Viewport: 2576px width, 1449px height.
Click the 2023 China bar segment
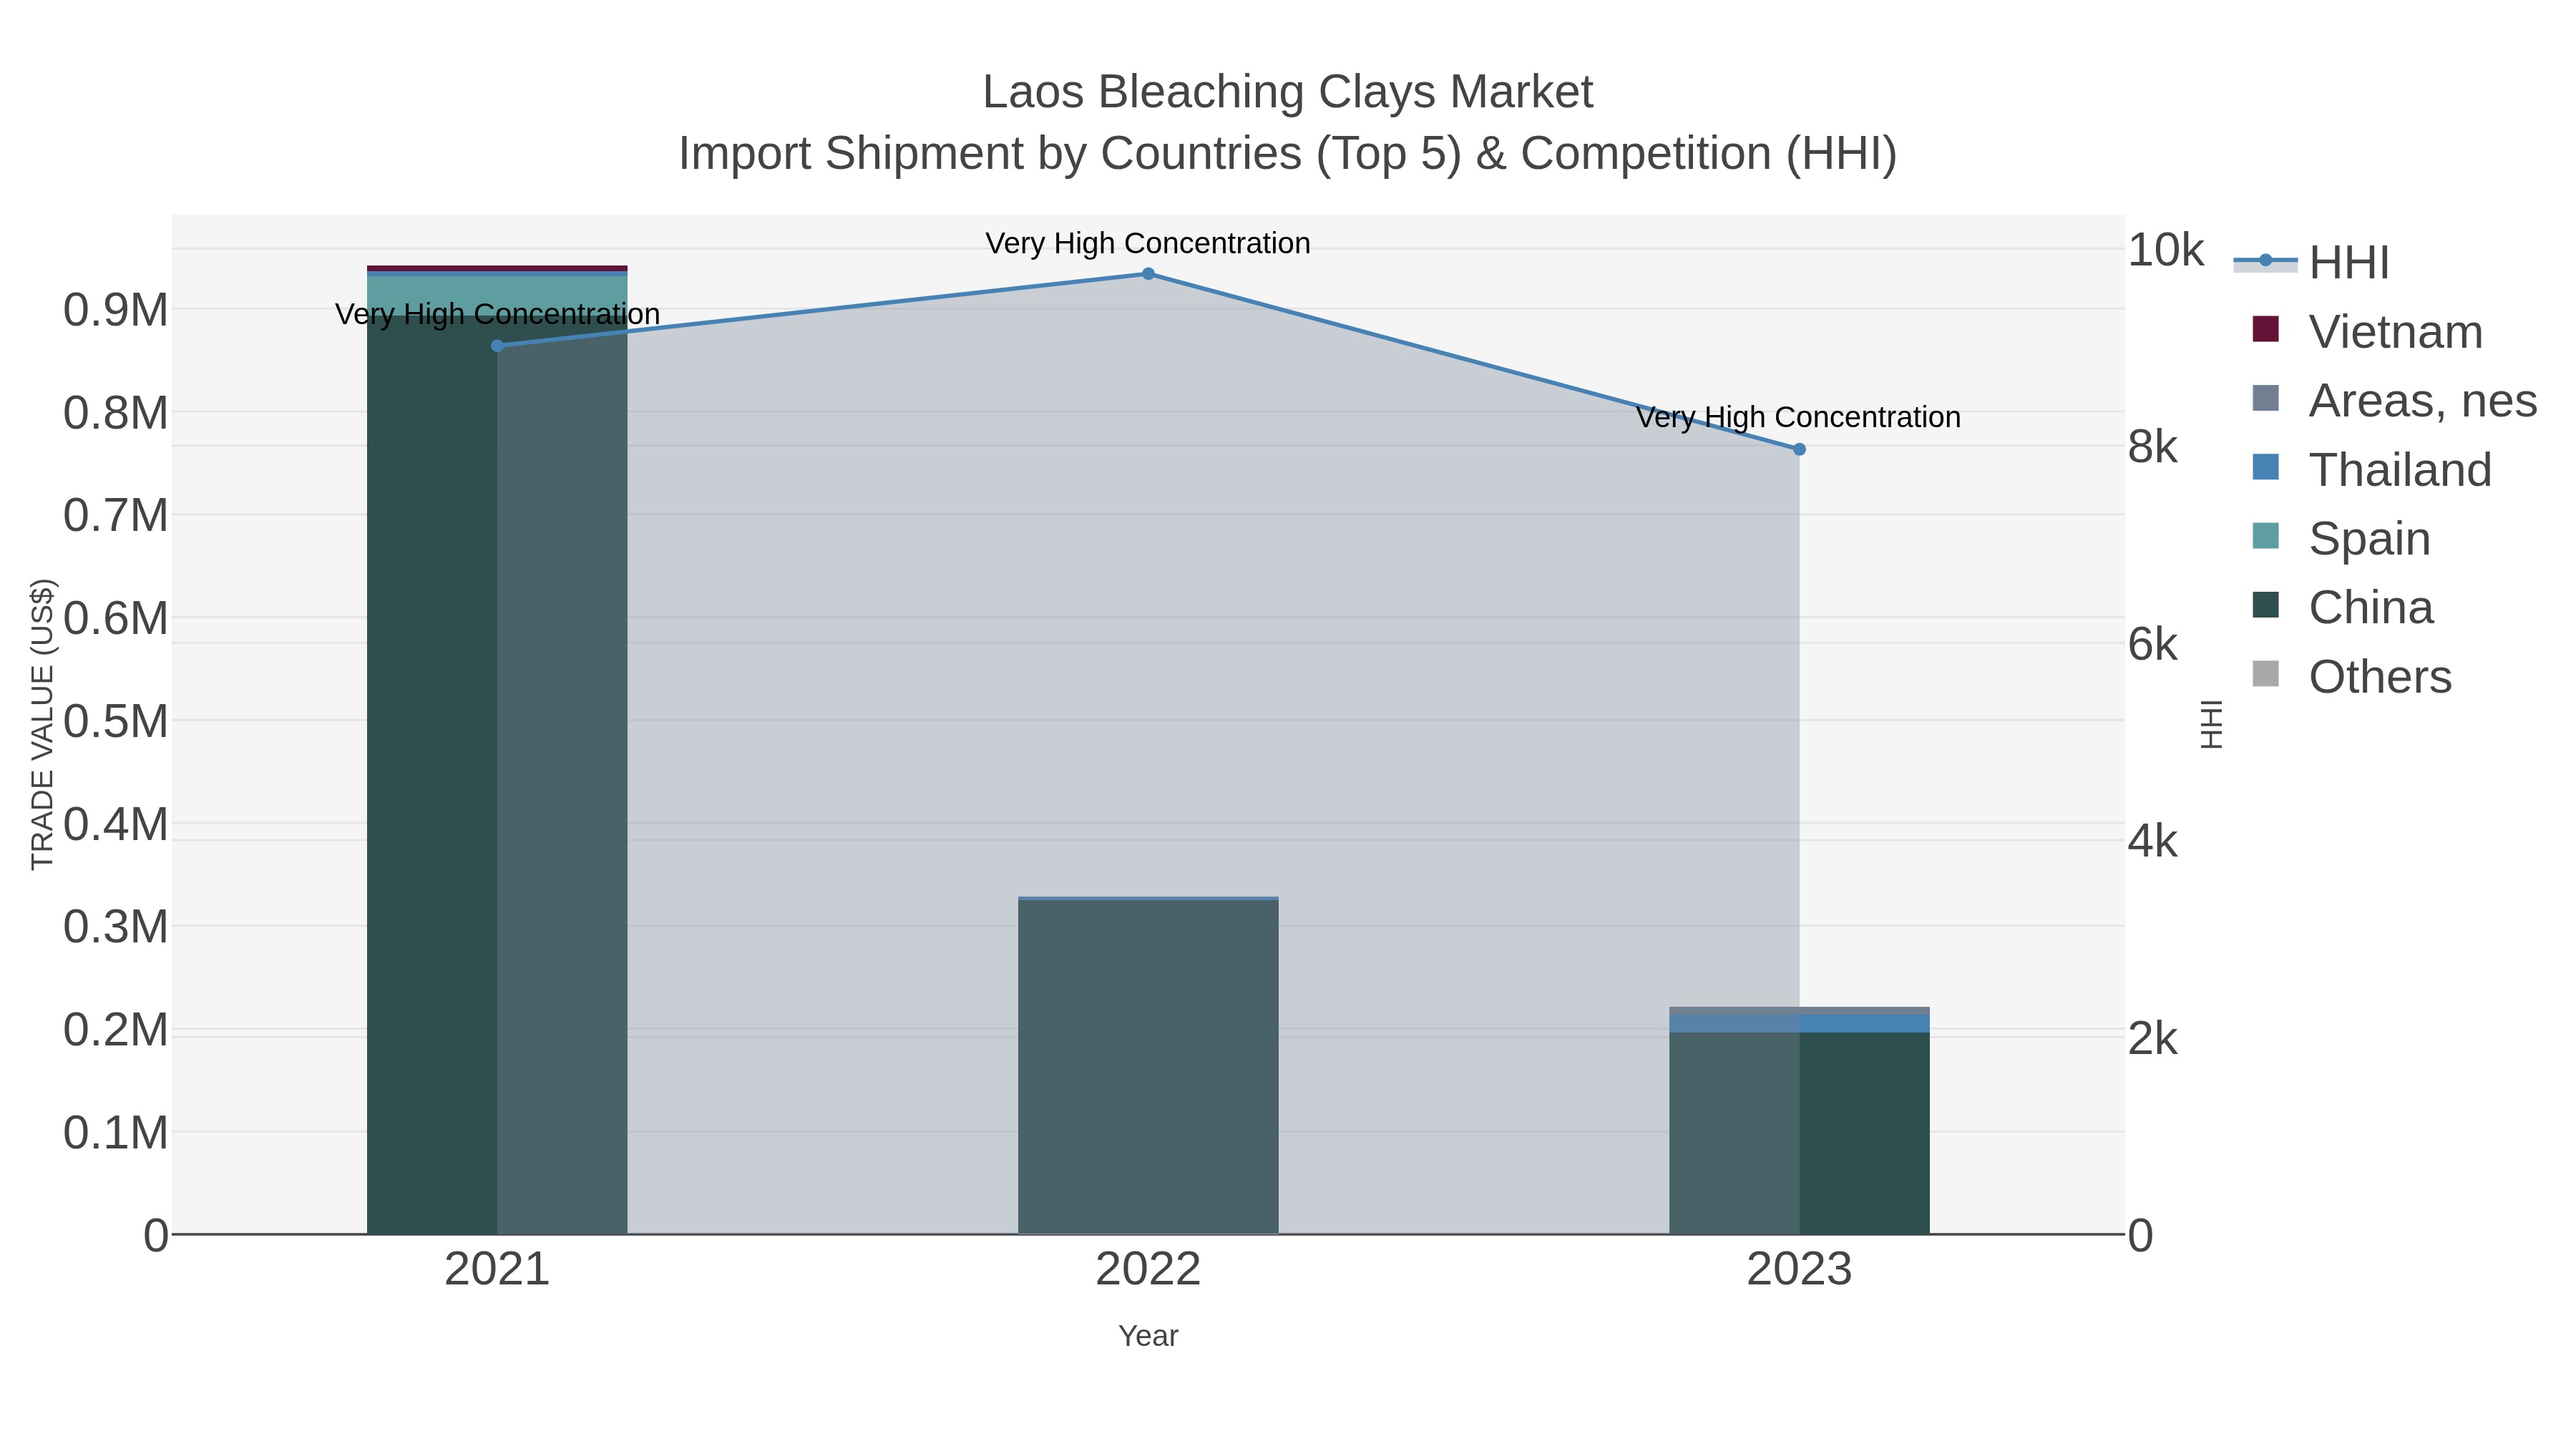click(1799, 1134)
